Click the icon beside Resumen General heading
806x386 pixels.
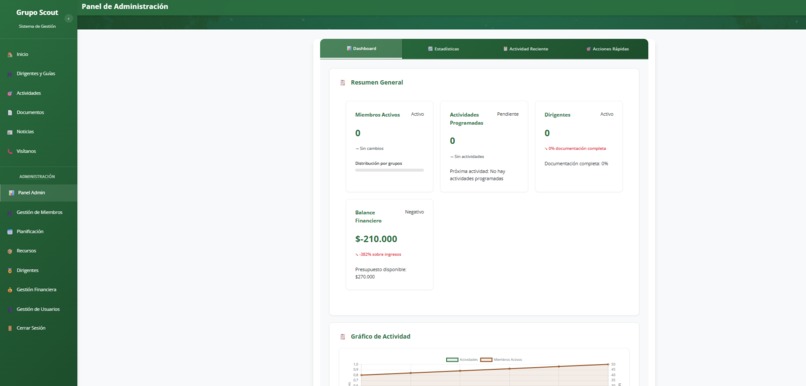pos(343,83)
